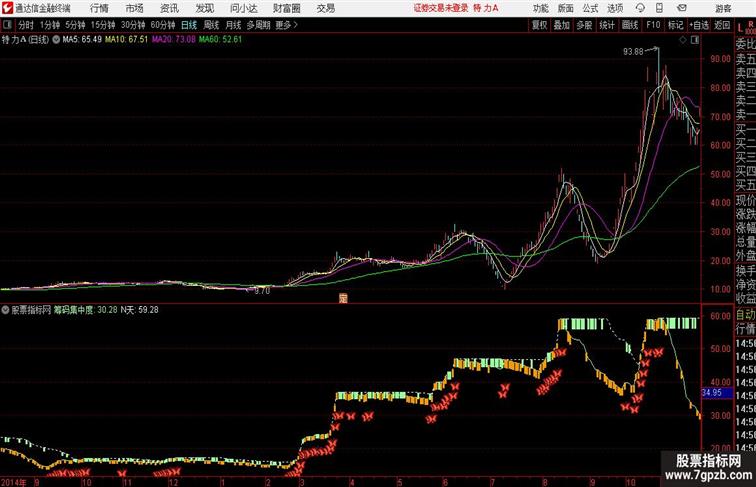Open the 交易 menu

pos(325,8)
